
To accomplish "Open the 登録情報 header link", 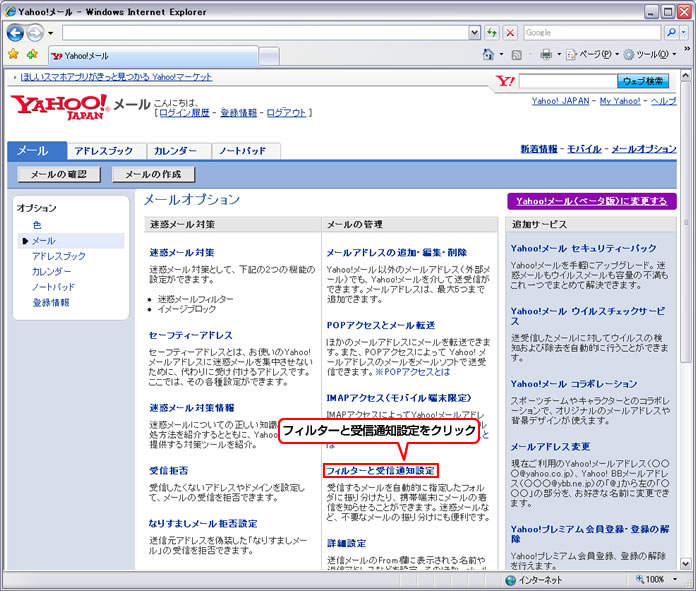I will tap(239, 113).
